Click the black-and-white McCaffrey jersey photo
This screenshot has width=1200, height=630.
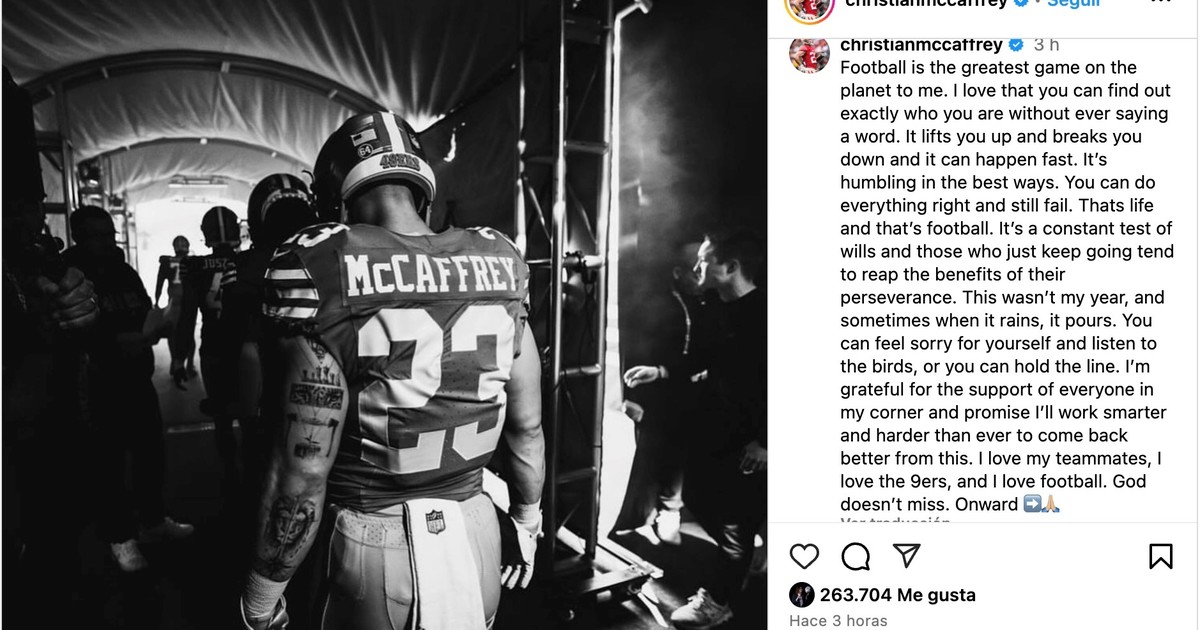(384, 315)
